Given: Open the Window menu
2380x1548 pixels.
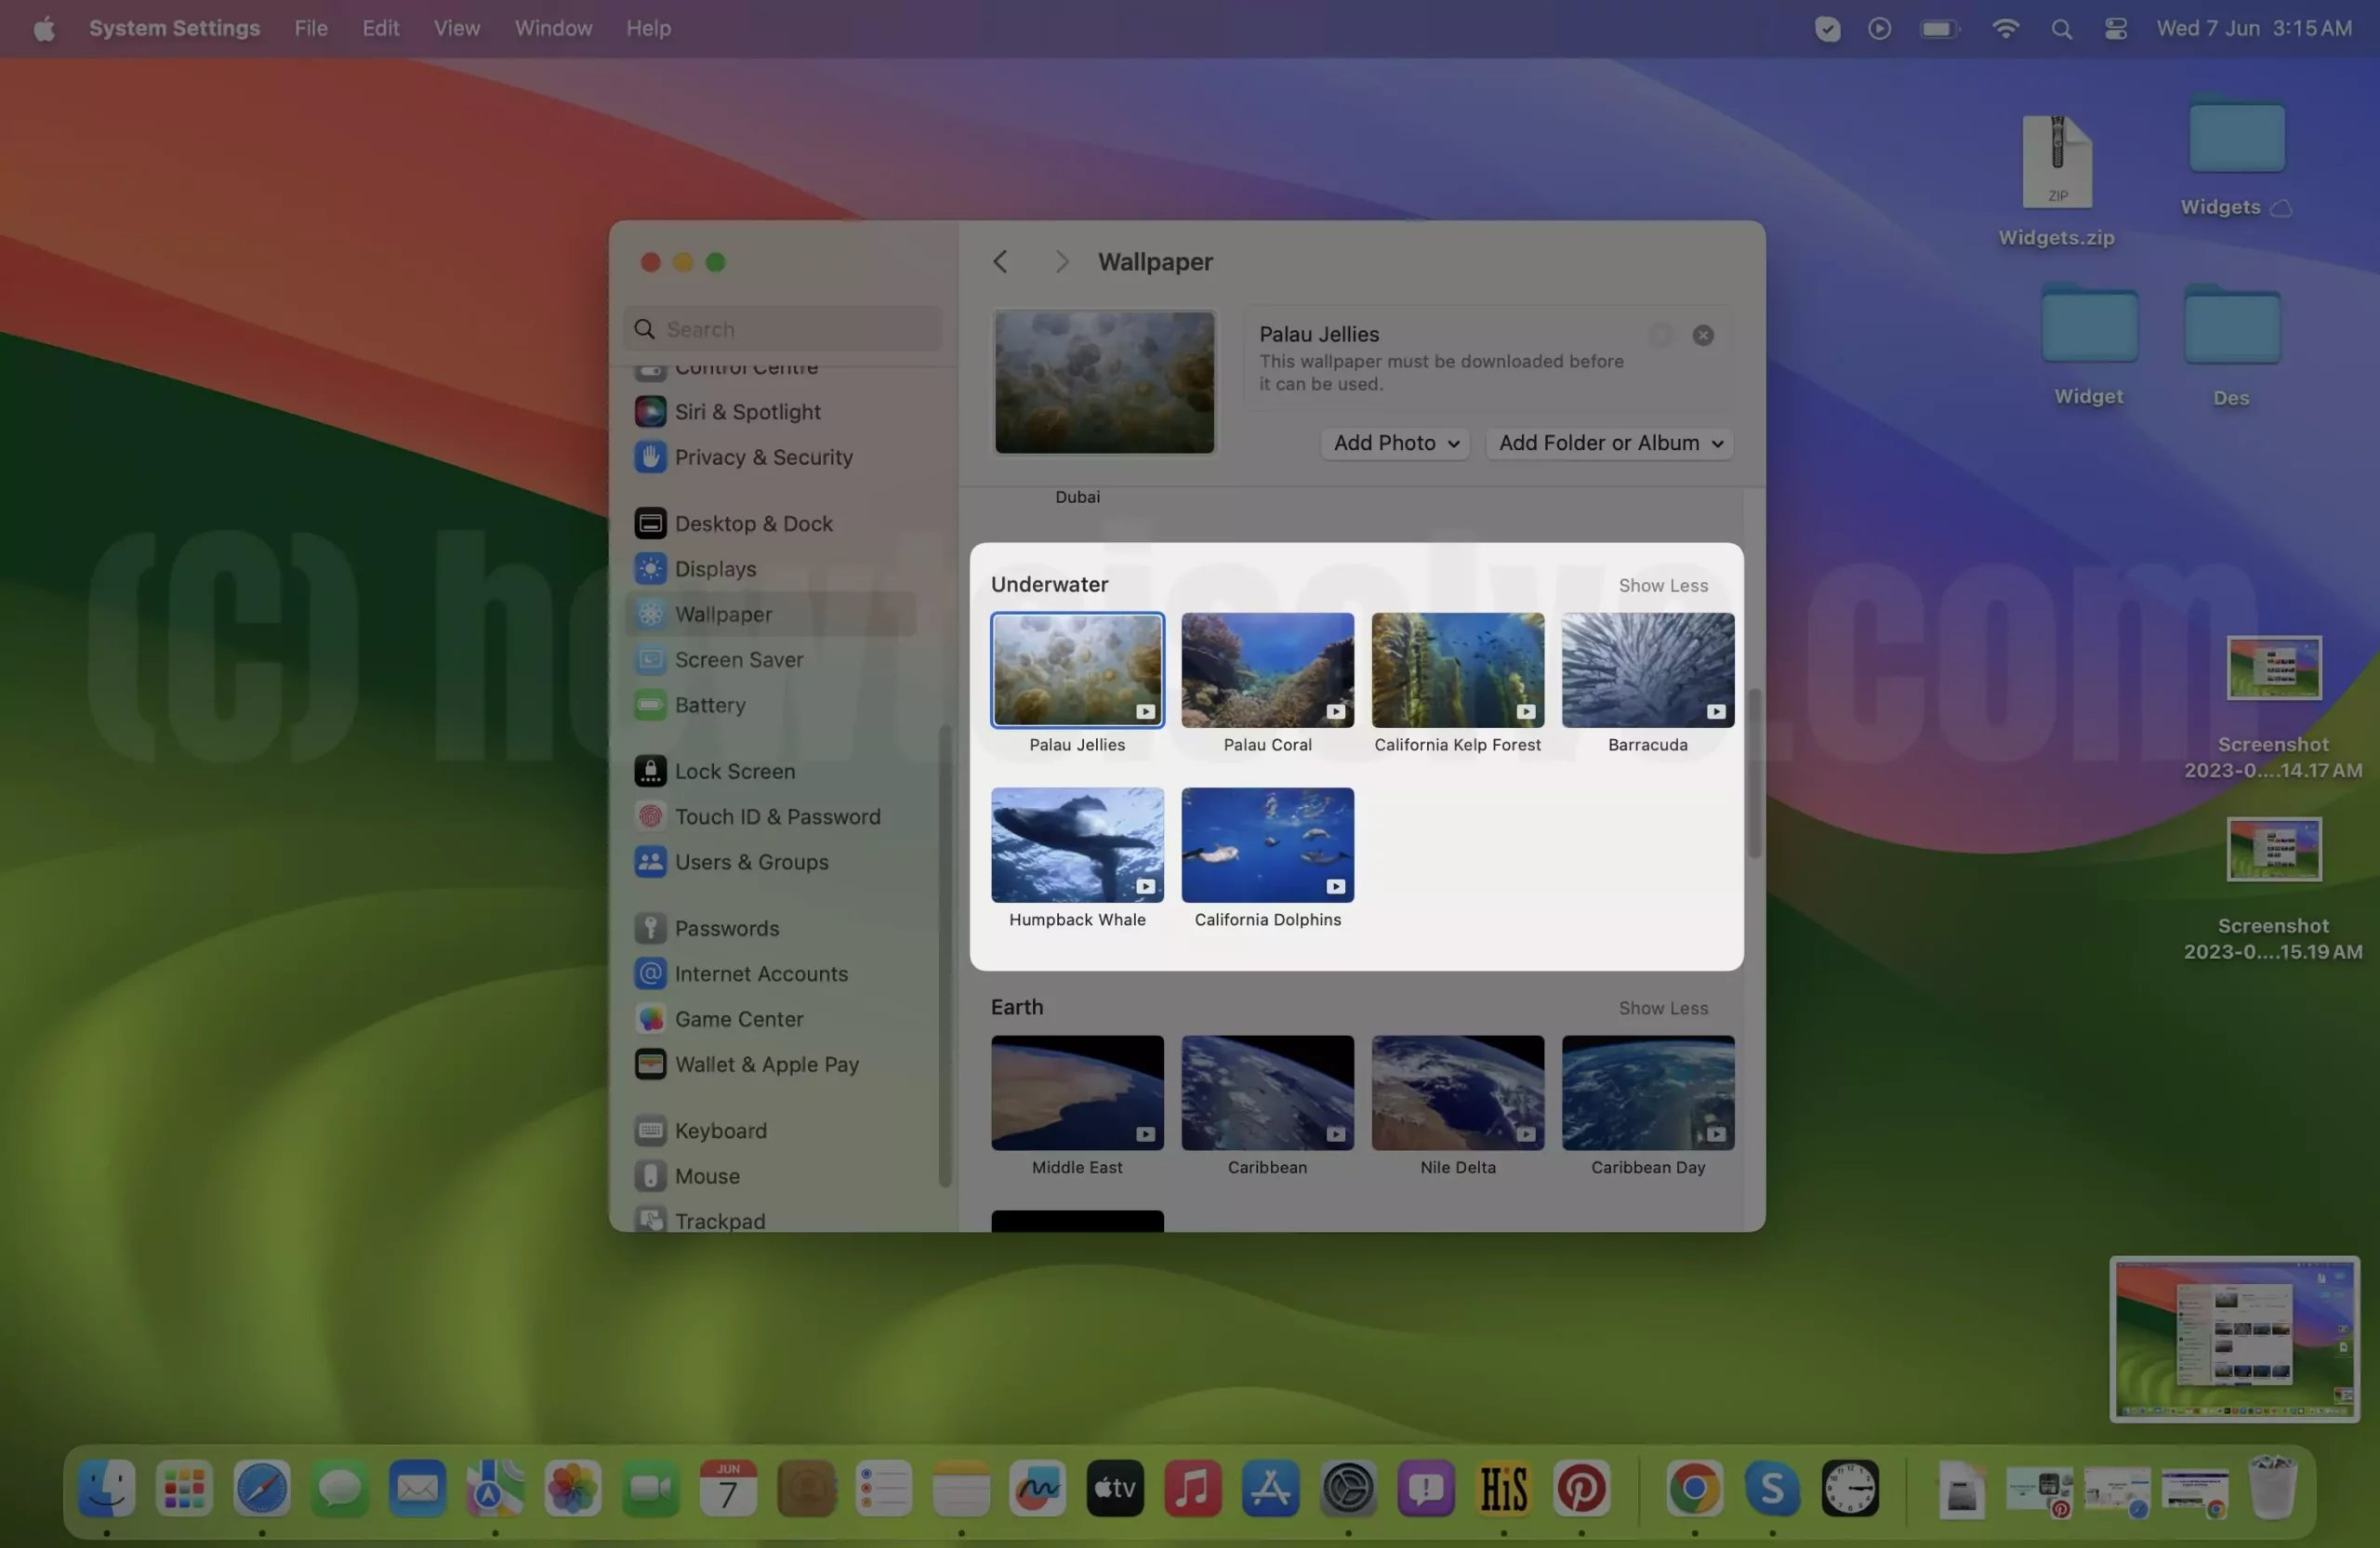Looking at the screenshot, I should 553,28.
